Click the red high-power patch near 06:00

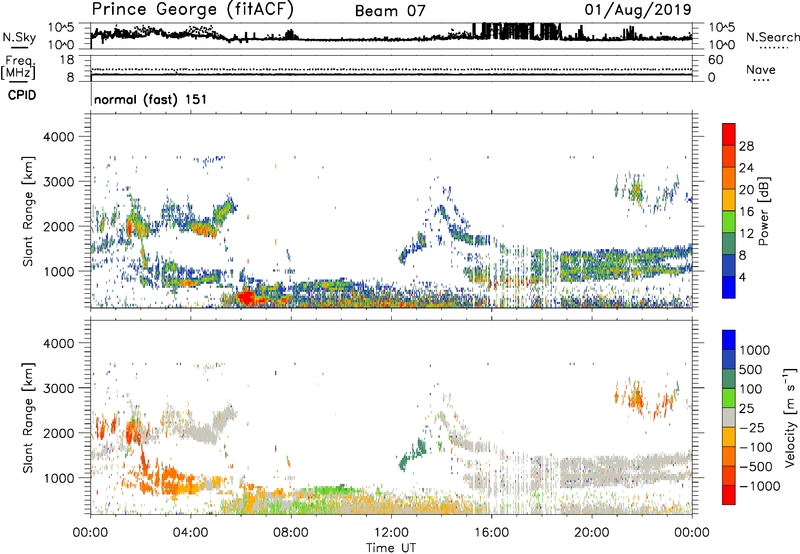click(x=246, y=297)
